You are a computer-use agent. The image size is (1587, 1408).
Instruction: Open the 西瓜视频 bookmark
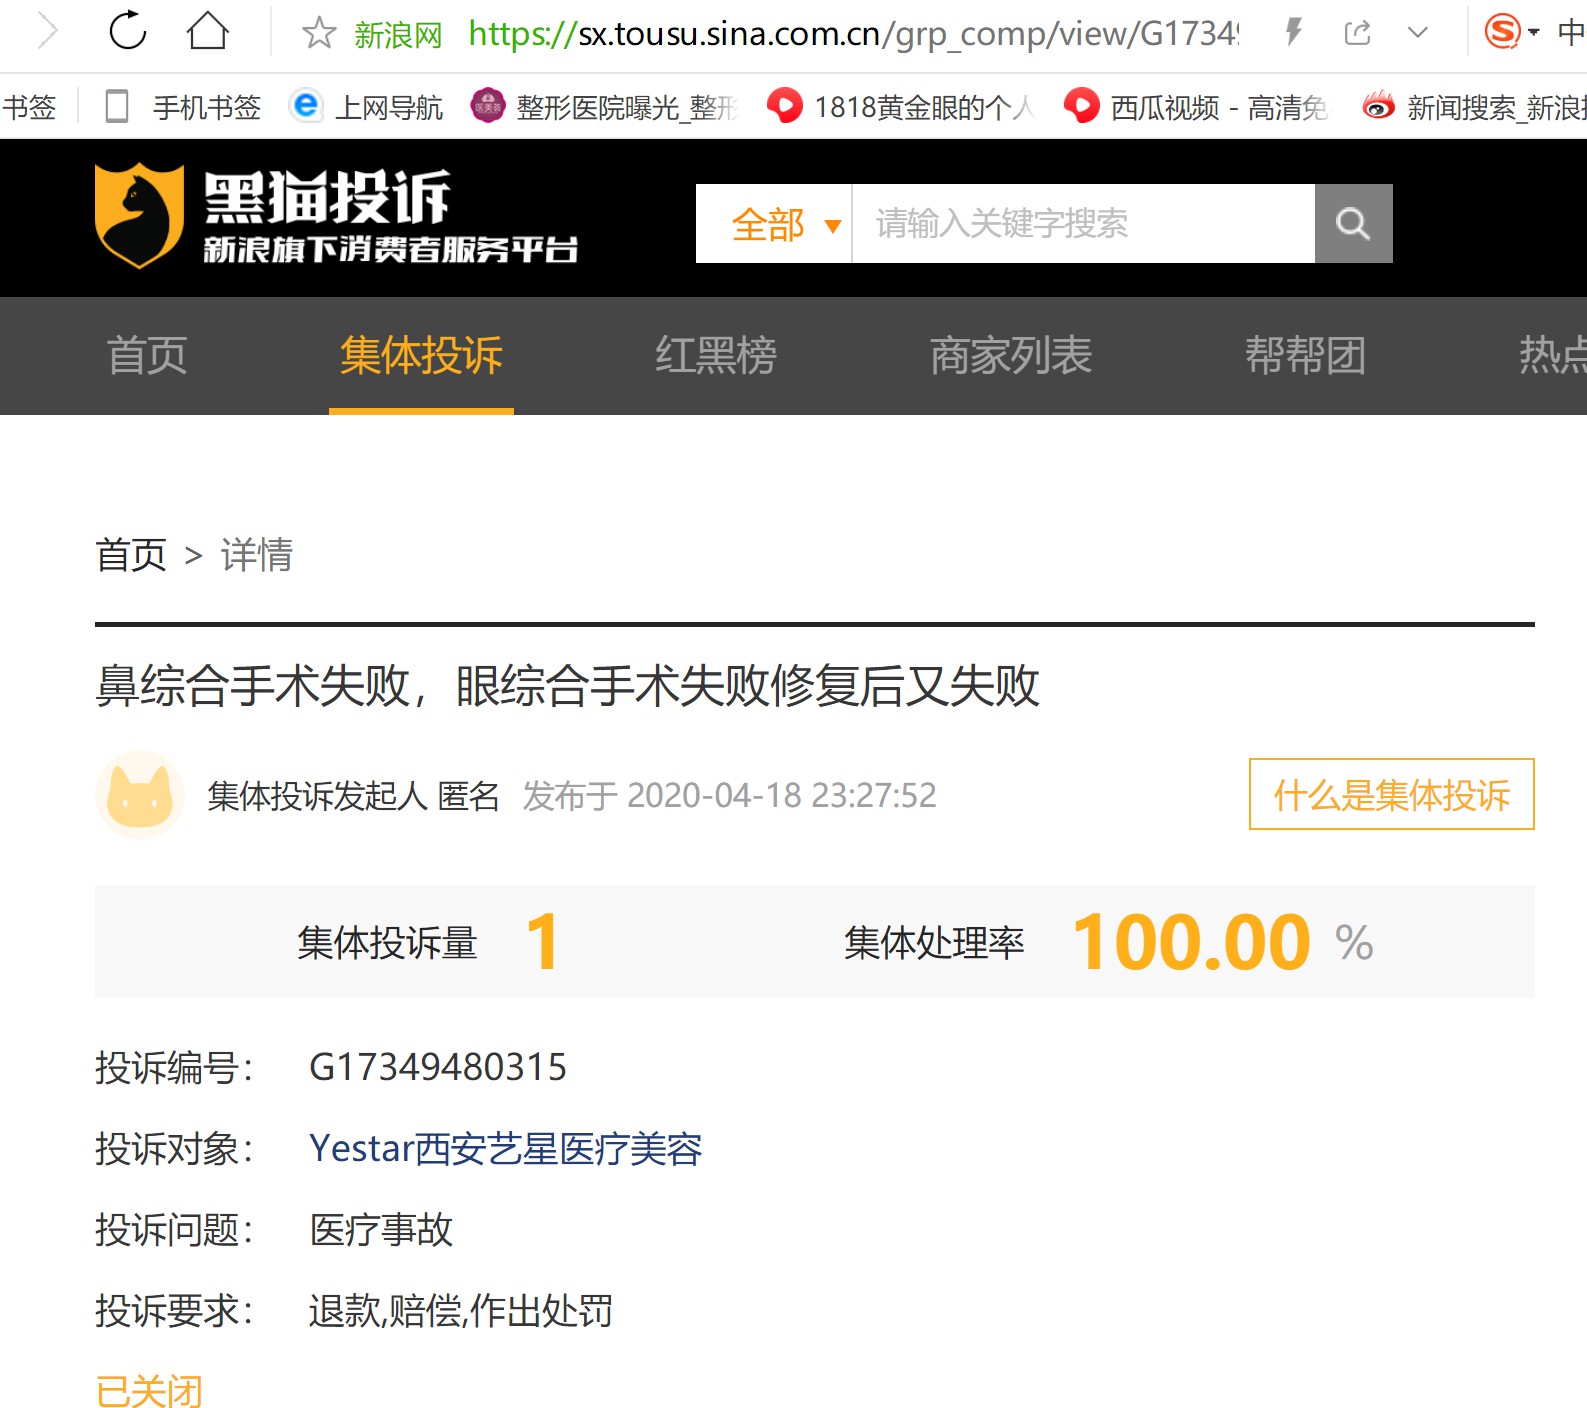pyautogui.click(x=1219, y=107)
